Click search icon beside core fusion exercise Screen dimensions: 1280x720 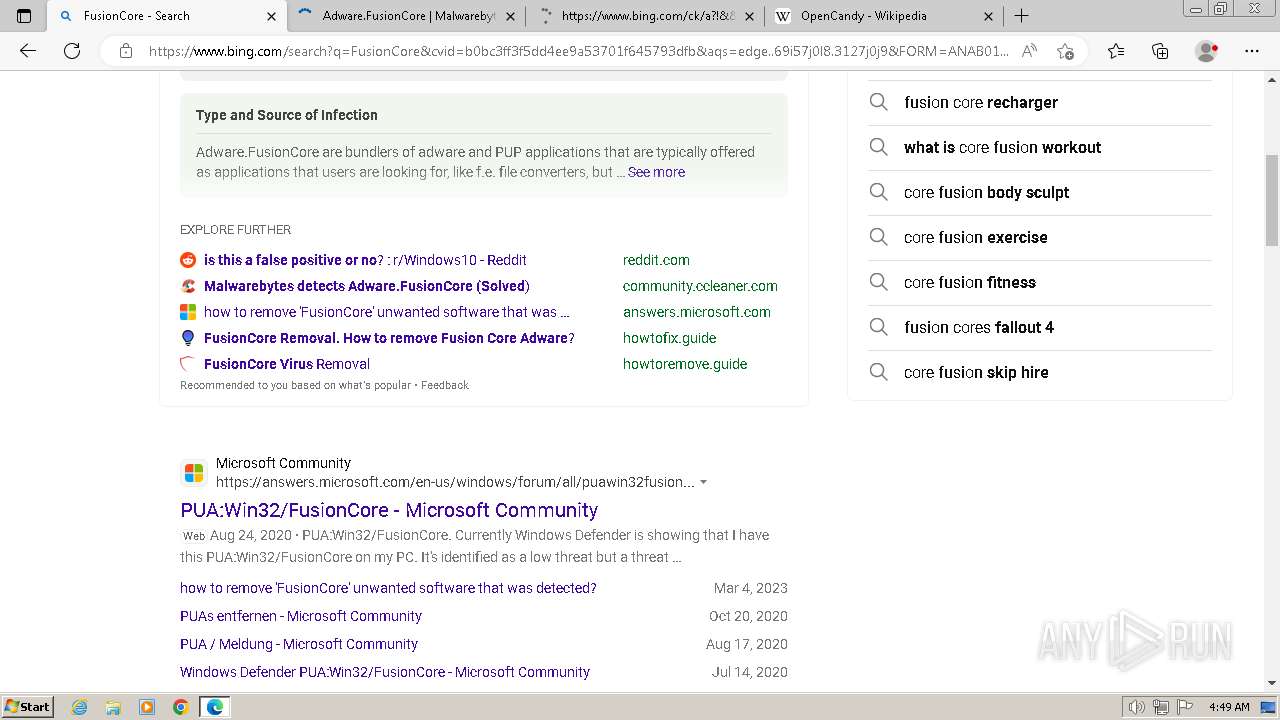click(x=878, y=237)
